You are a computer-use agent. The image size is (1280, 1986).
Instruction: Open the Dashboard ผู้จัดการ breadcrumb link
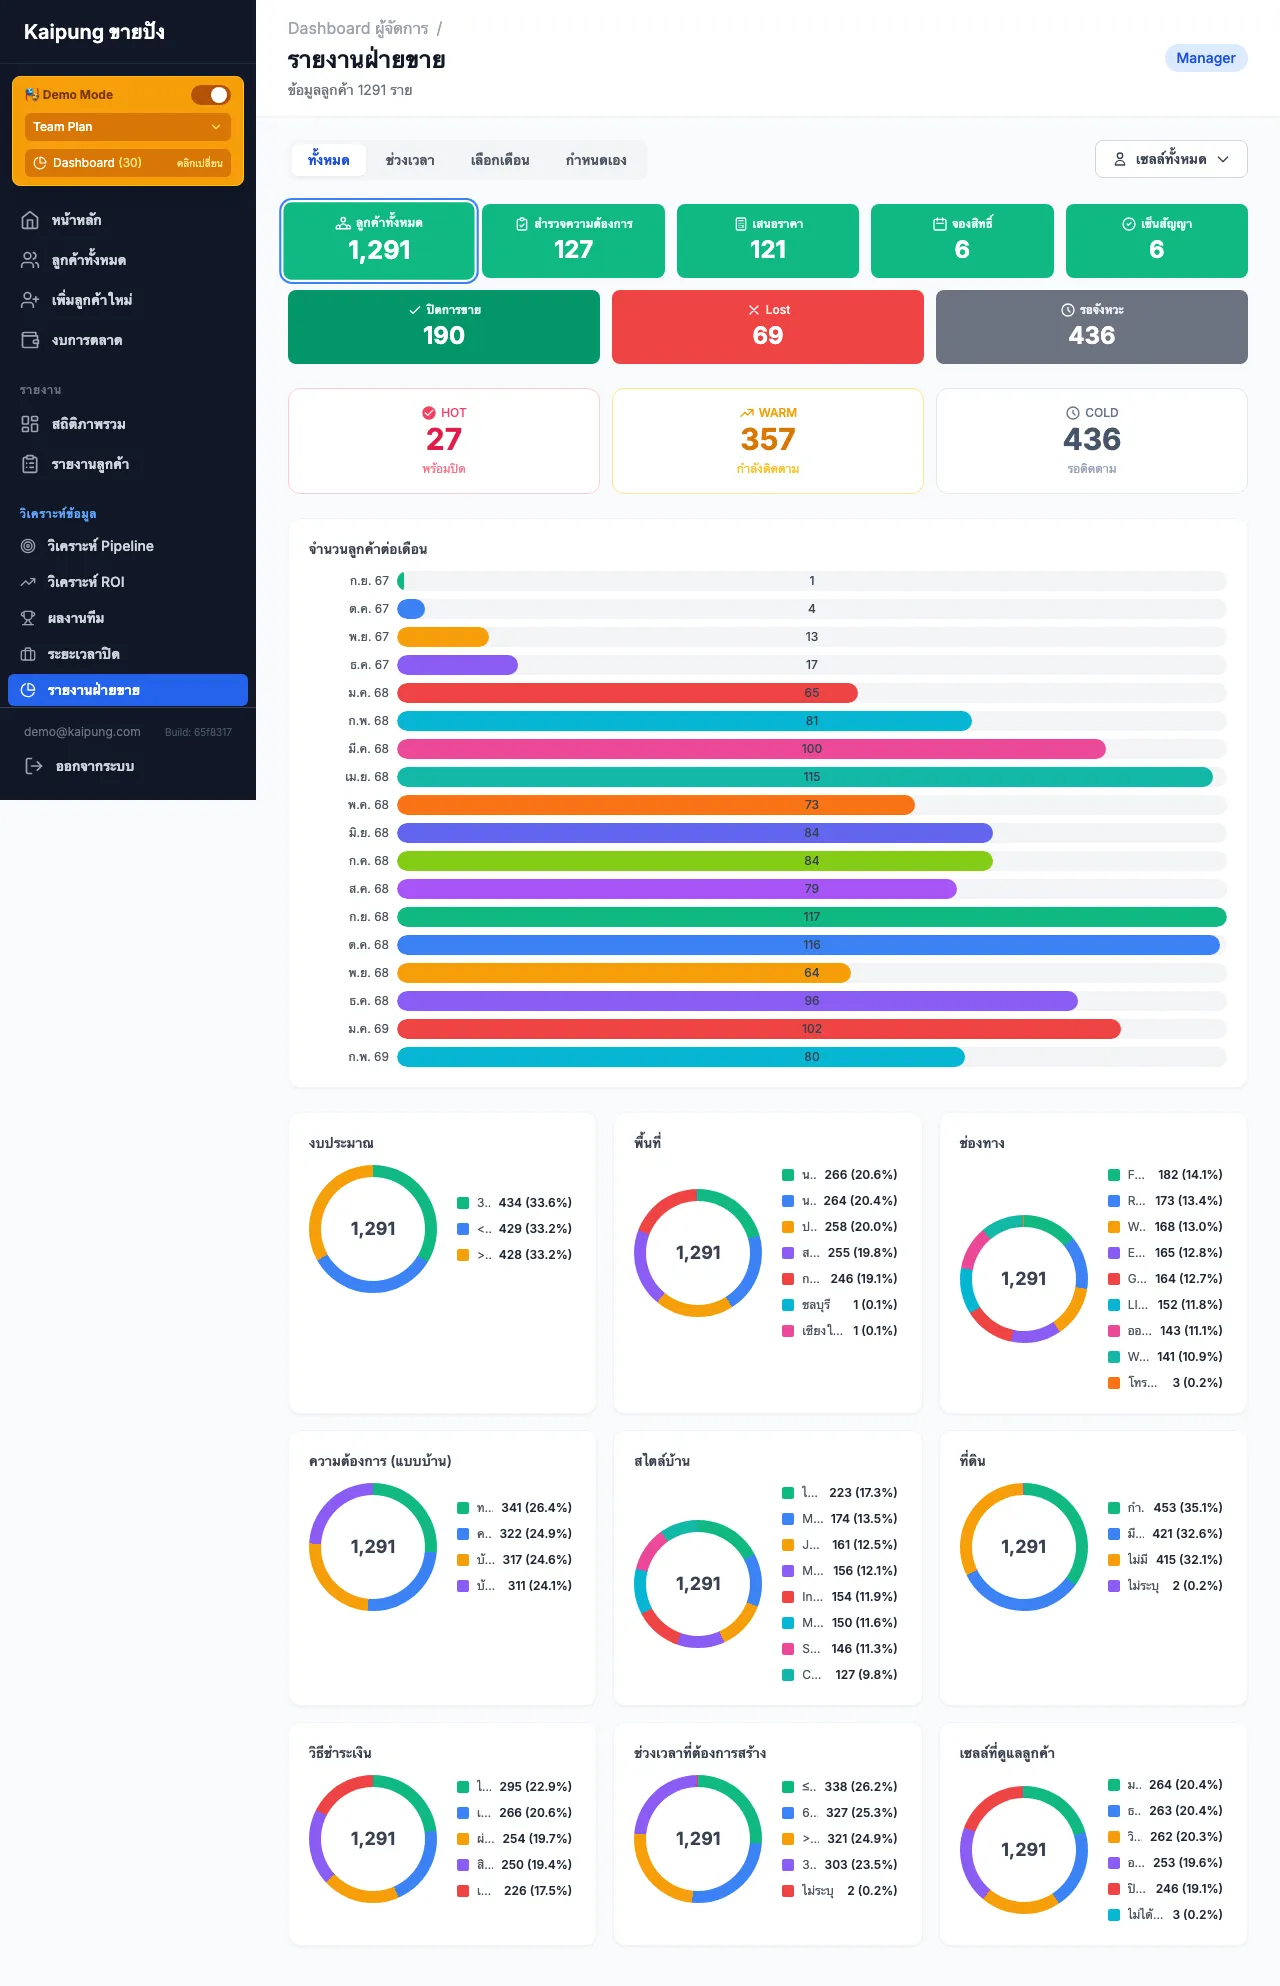tap(358, 29)
